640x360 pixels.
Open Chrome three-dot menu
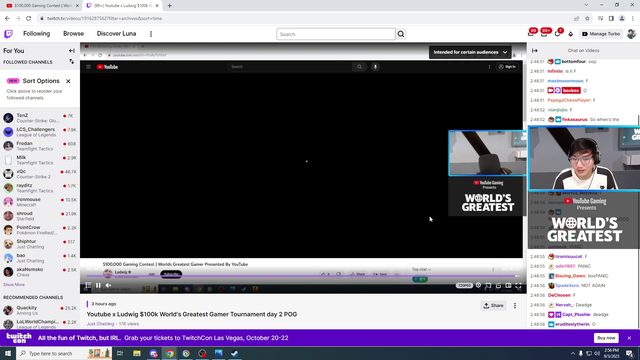[633, 18]
